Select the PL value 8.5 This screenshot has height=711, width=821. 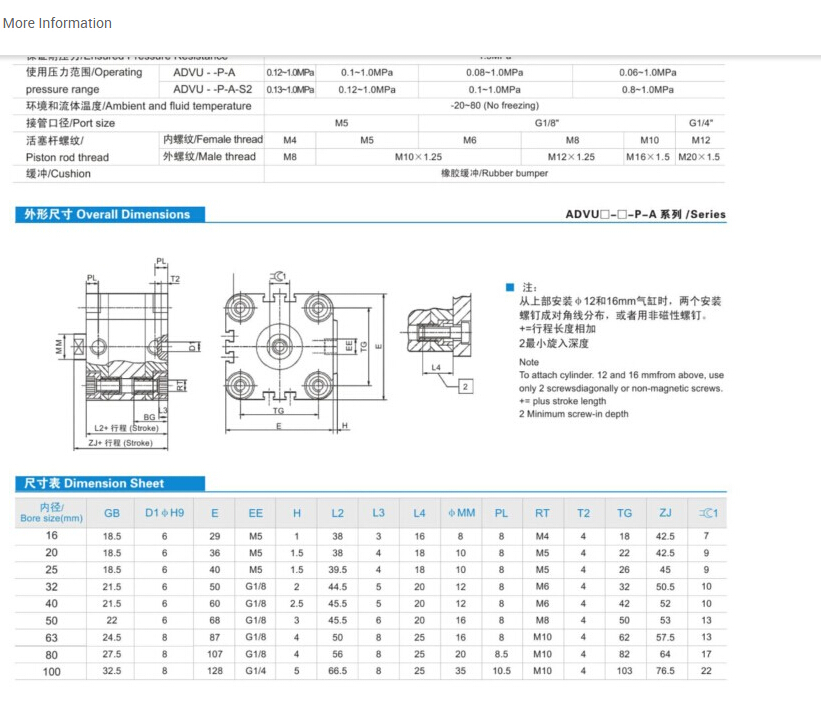tap(501, 654)
